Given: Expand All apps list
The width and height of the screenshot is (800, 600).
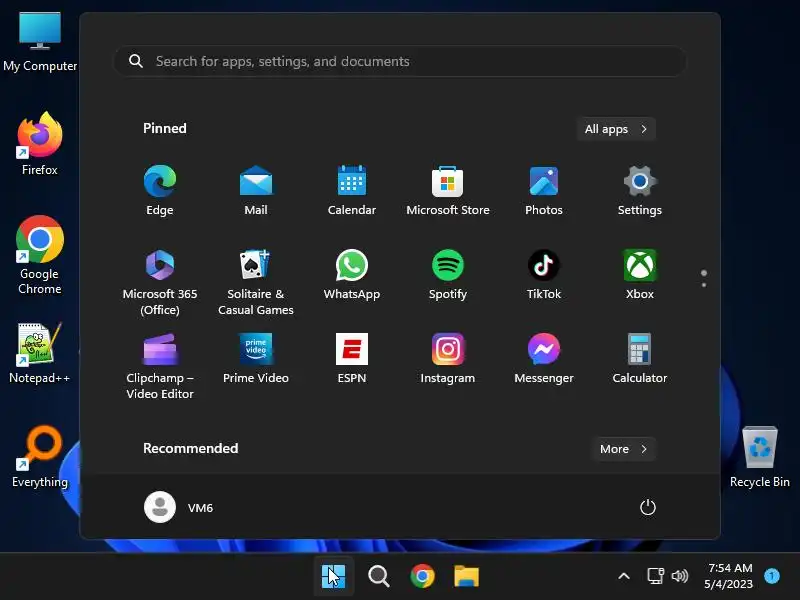Looking at the screenshot, I should [616, 129].
